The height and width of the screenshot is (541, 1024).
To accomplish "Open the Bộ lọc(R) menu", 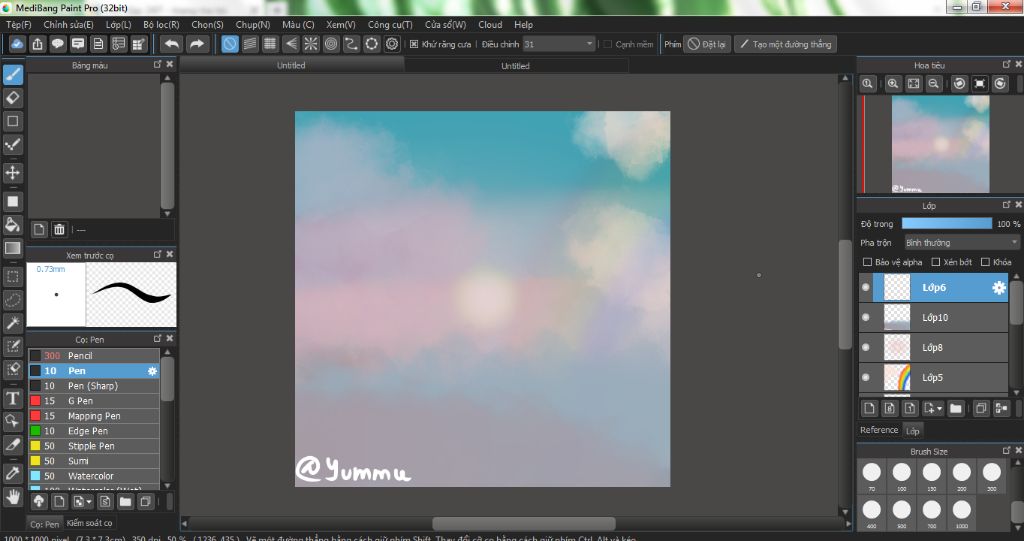I will point(161,24).
